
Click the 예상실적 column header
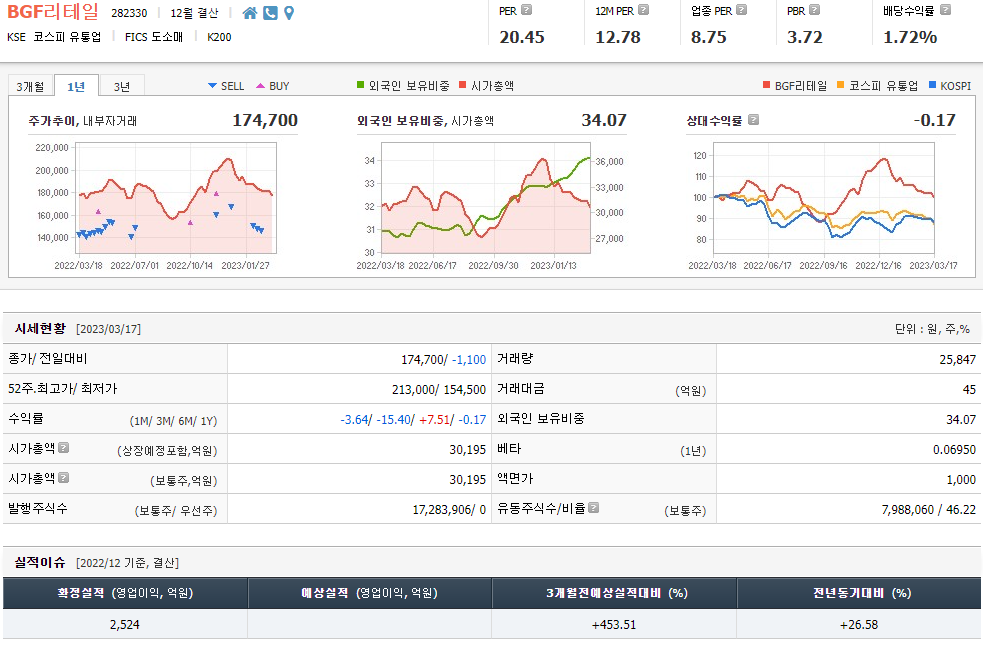point(369,593)
